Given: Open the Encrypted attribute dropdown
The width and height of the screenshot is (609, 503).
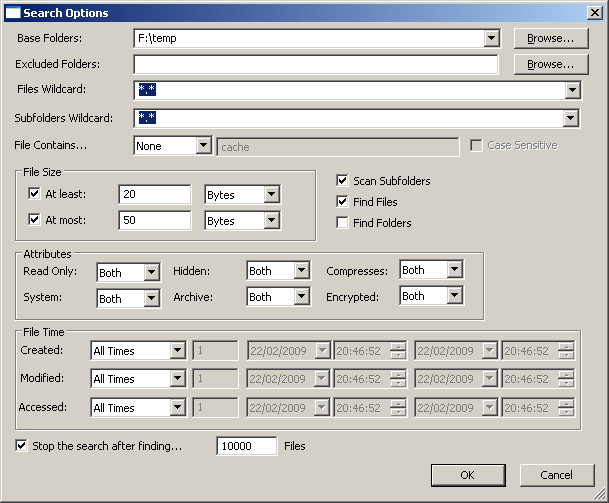Looking at the screenshot, I should (x=454, y=296).
